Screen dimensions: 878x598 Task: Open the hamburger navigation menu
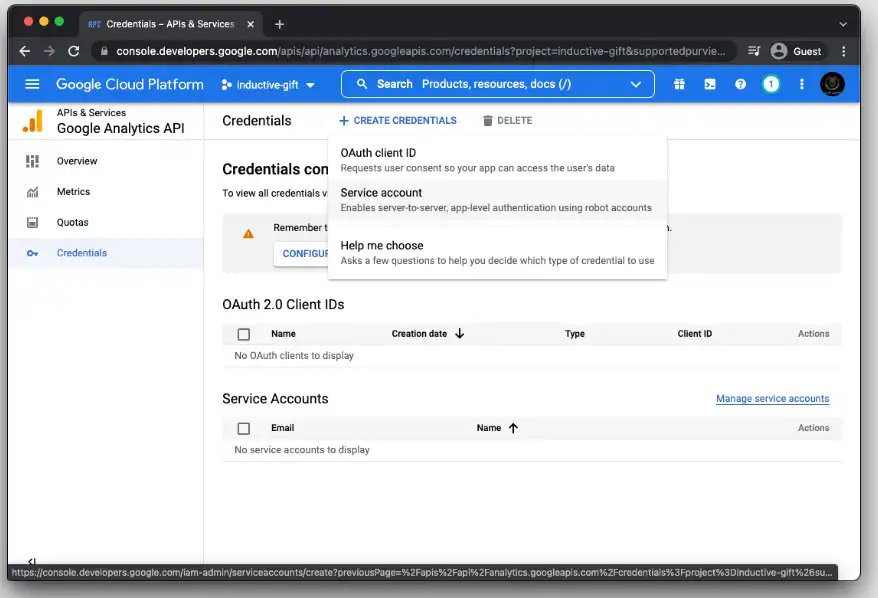click(32, 84)
